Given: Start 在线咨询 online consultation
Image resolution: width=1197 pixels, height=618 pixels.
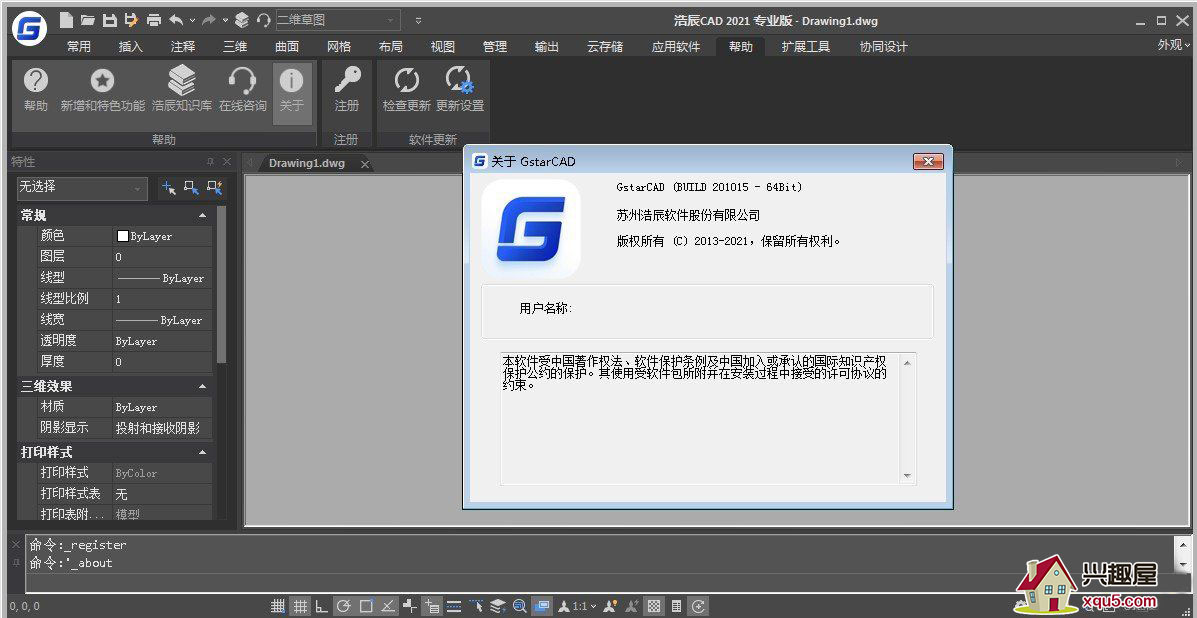Looking at the screenshot, I should point(243,90).
